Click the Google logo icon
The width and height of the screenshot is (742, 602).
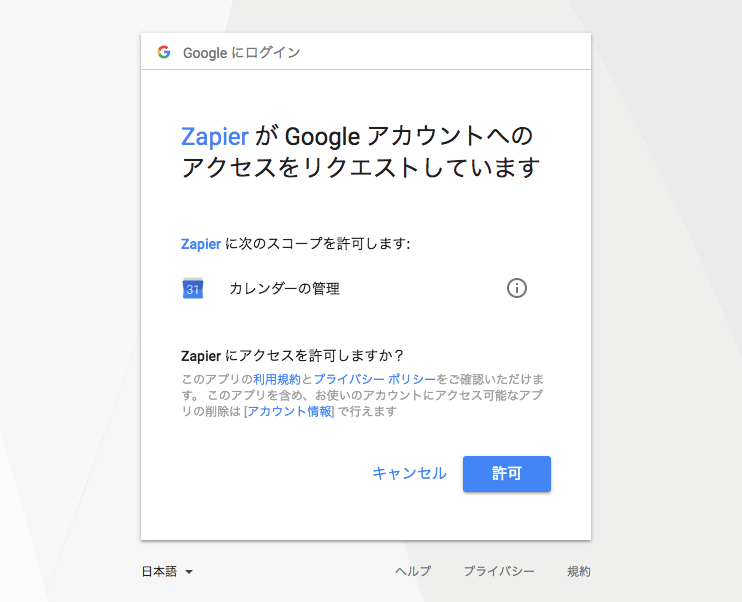[x=164, y=52]
